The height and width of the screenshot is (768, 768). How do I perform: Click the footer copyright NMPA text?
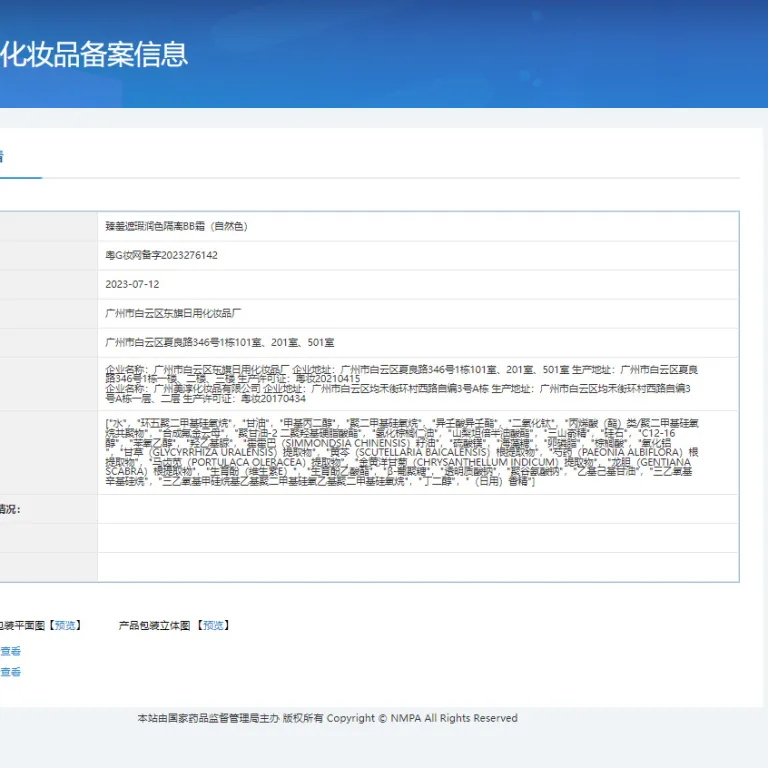pyautogui.click(x=327, y=718)
